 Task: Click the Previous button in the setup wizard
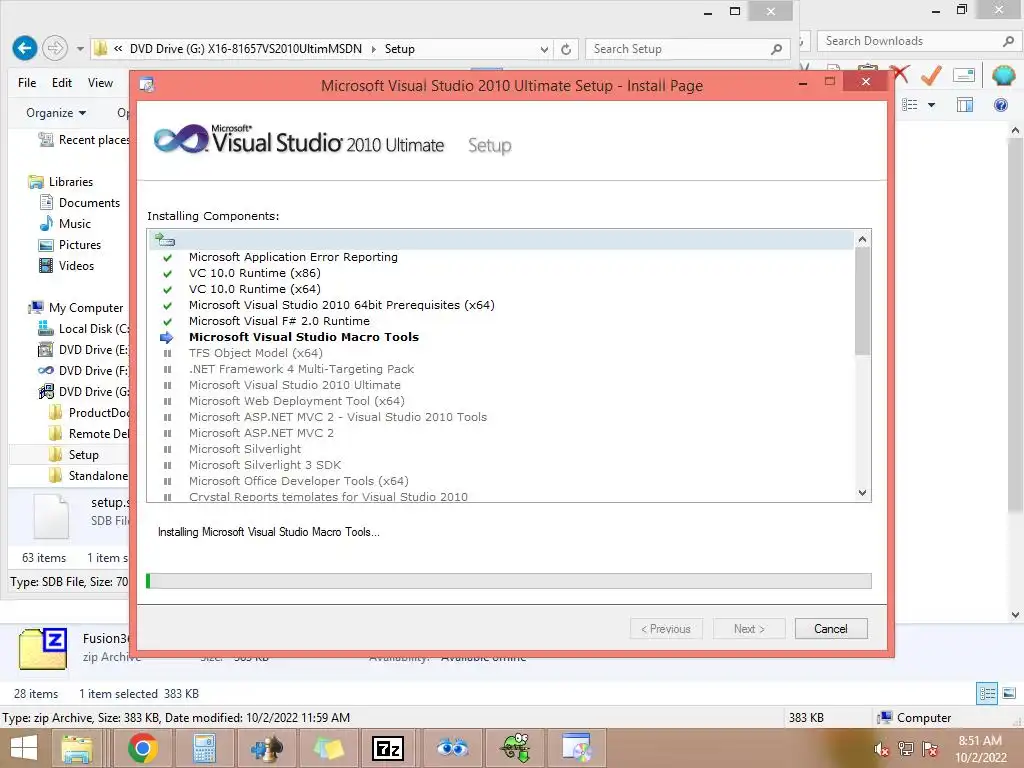click(666, 629)
